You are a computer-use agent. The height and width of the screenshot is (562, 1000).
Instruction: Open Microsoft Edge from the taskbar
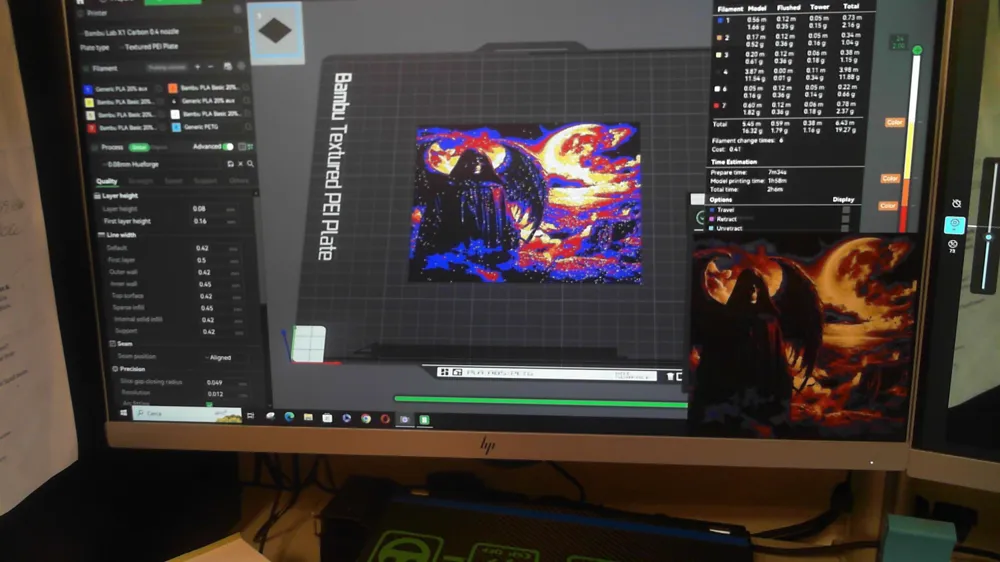[289, 417]
